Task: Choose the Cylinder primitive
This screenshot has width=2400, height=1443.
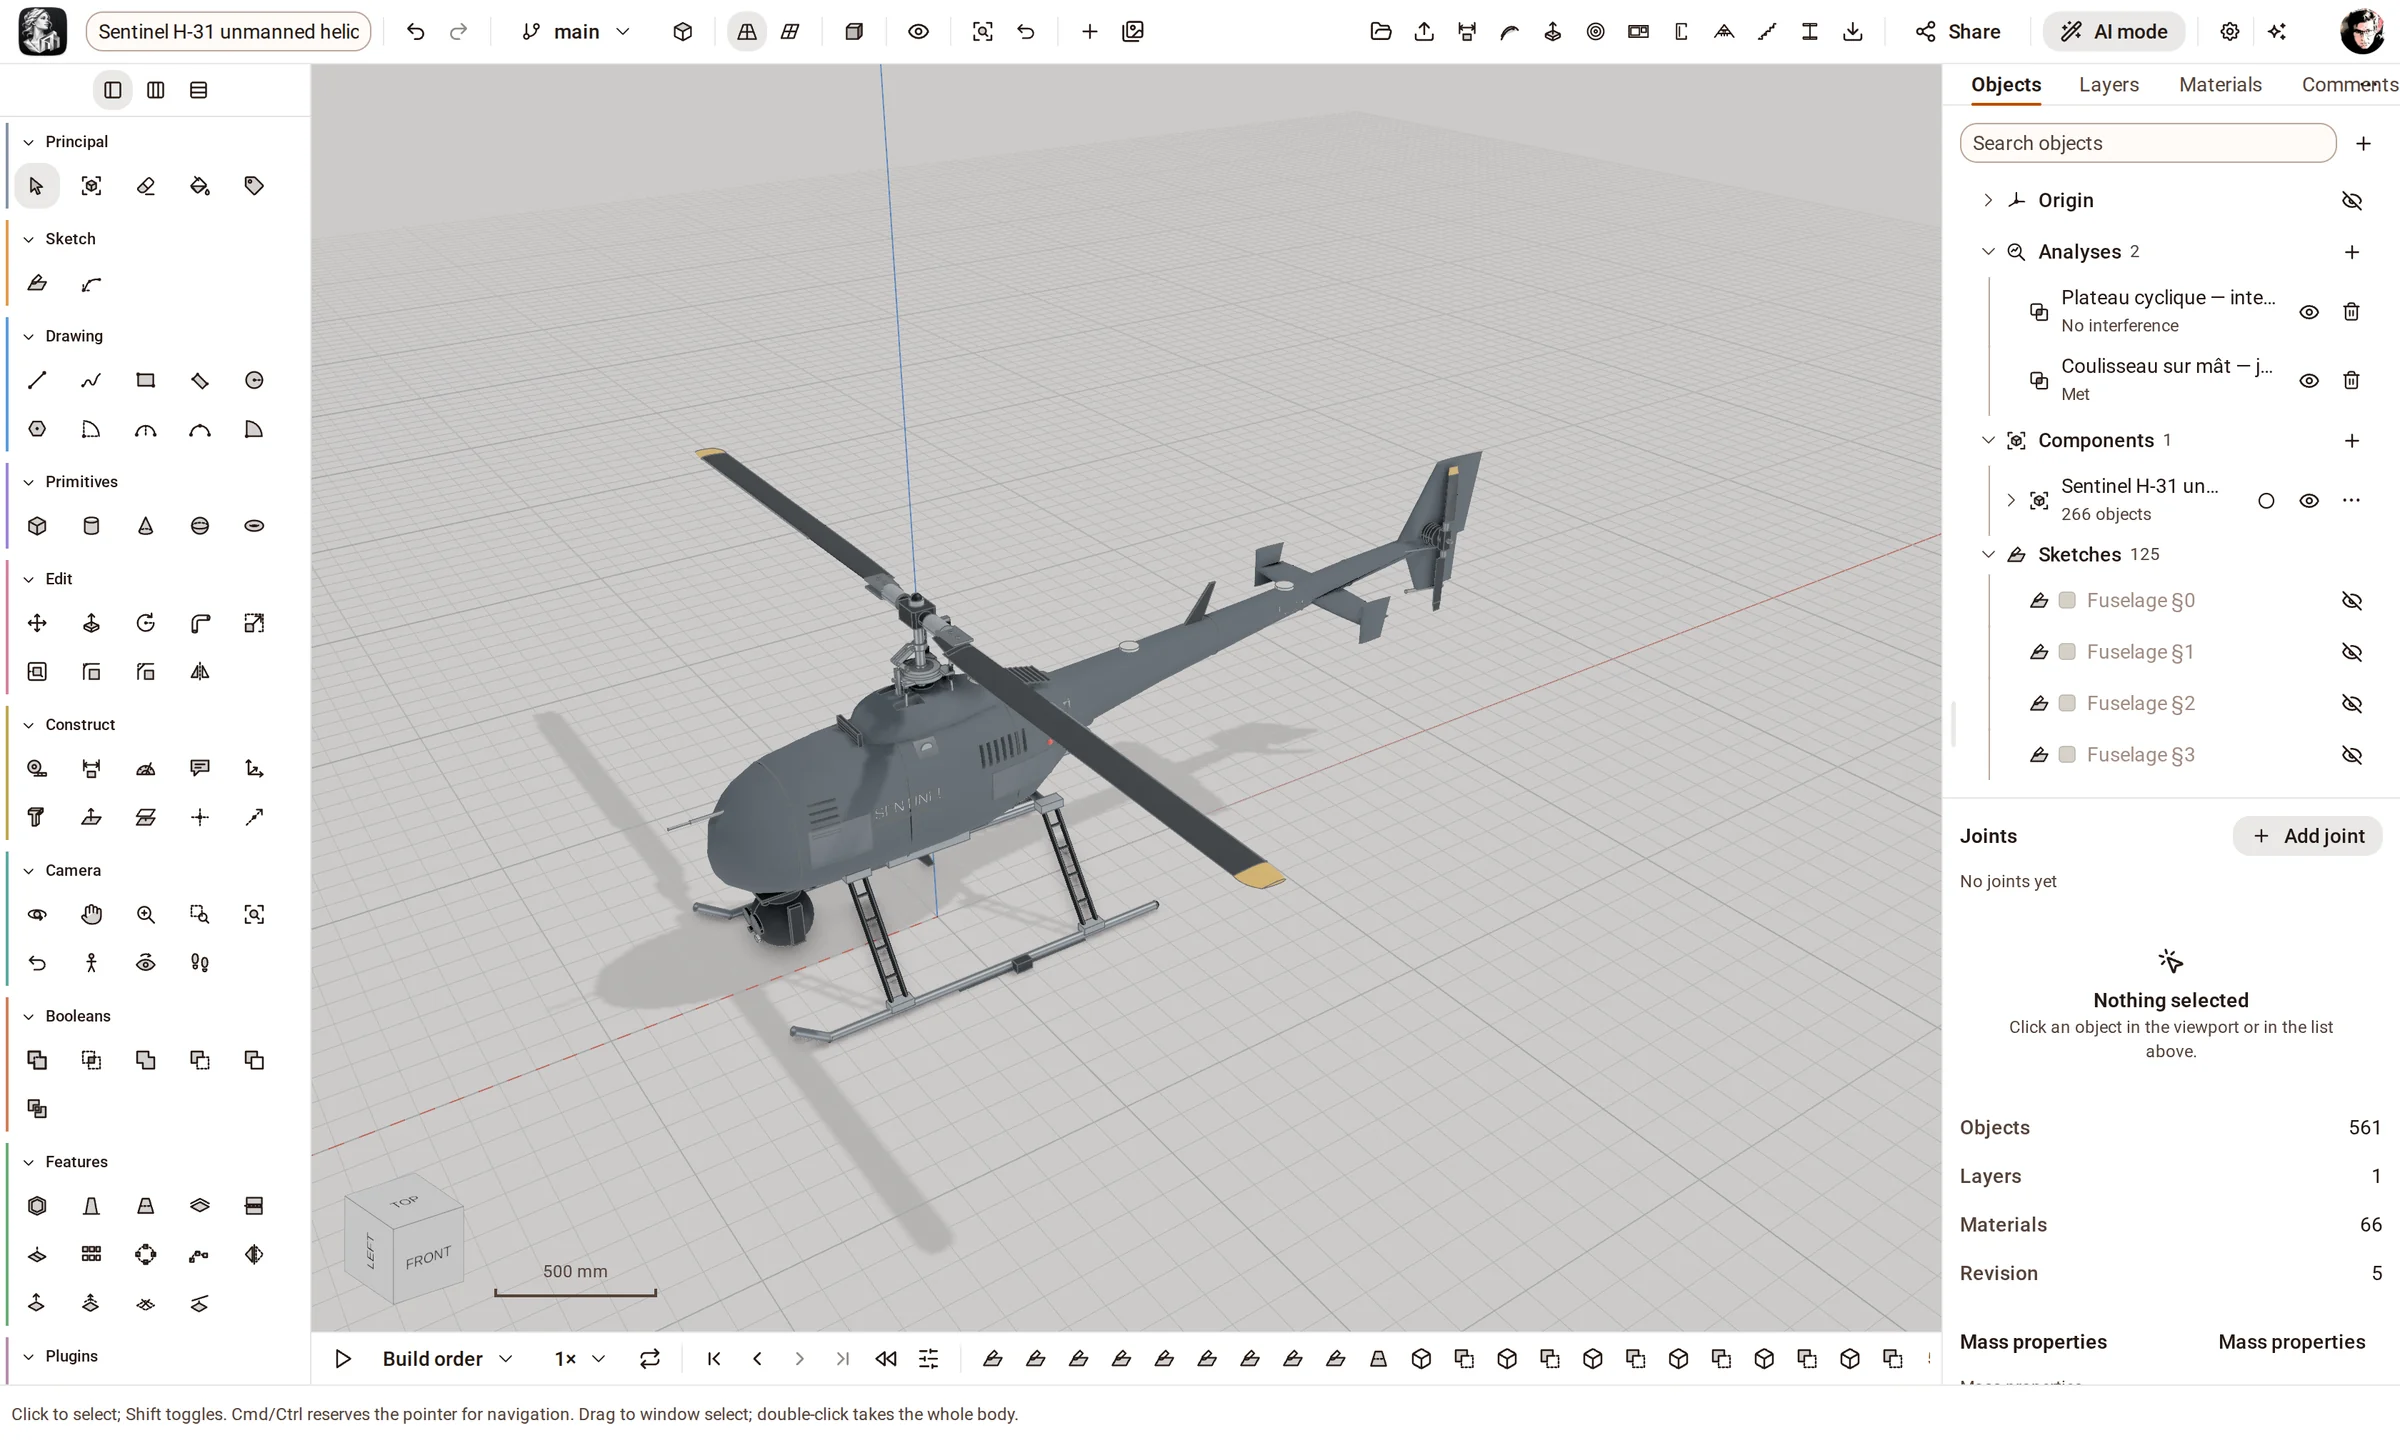Action: (91, 526)
